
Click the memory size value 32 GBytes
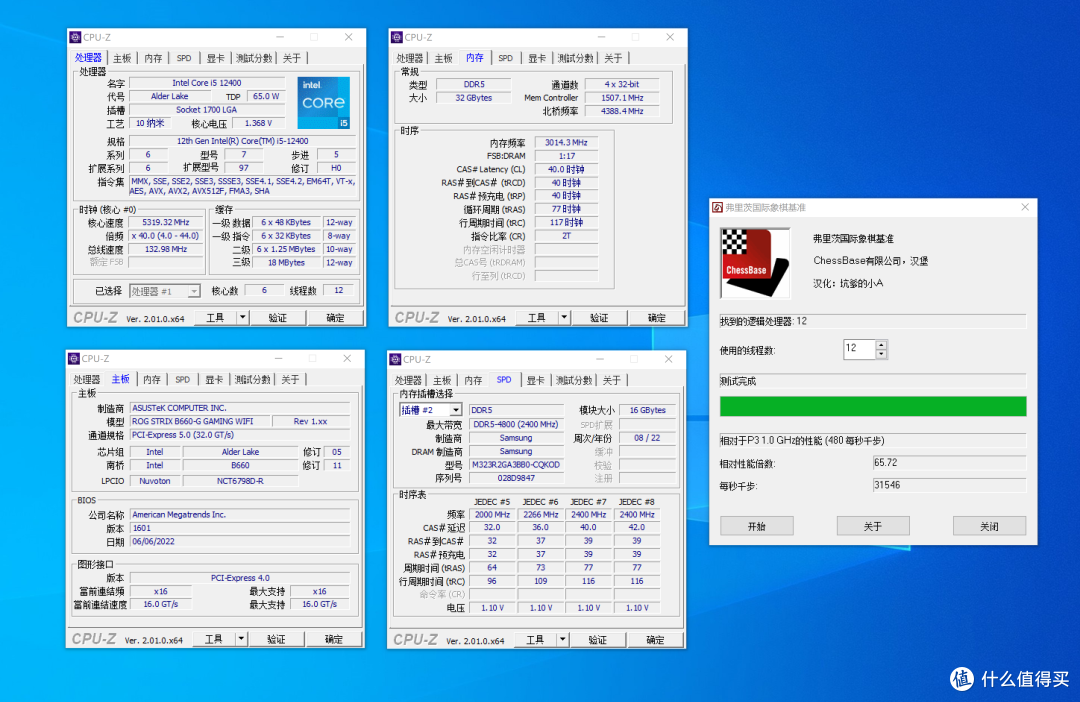474,98
